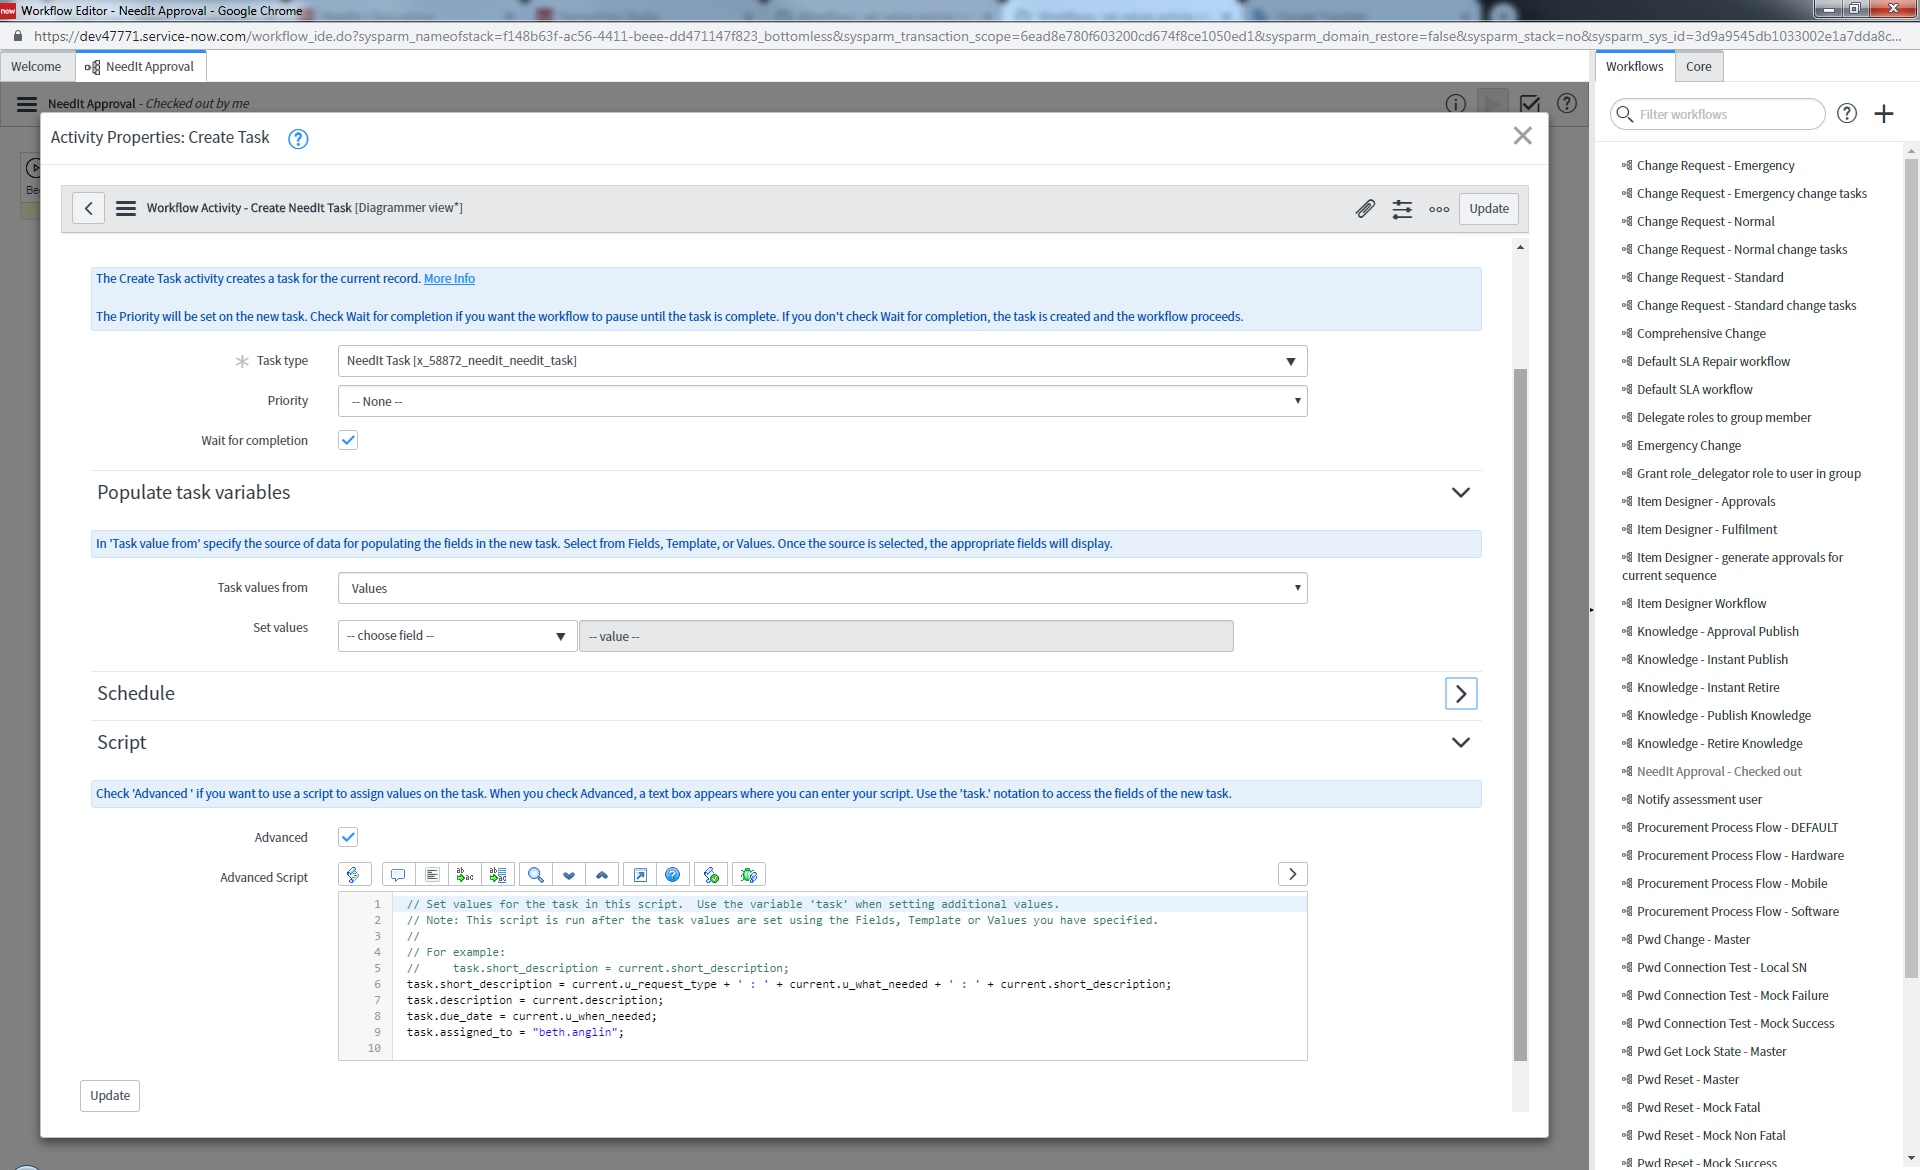Switch to the Welcome tab
1920x1170 pixels.
pos(36,67)
